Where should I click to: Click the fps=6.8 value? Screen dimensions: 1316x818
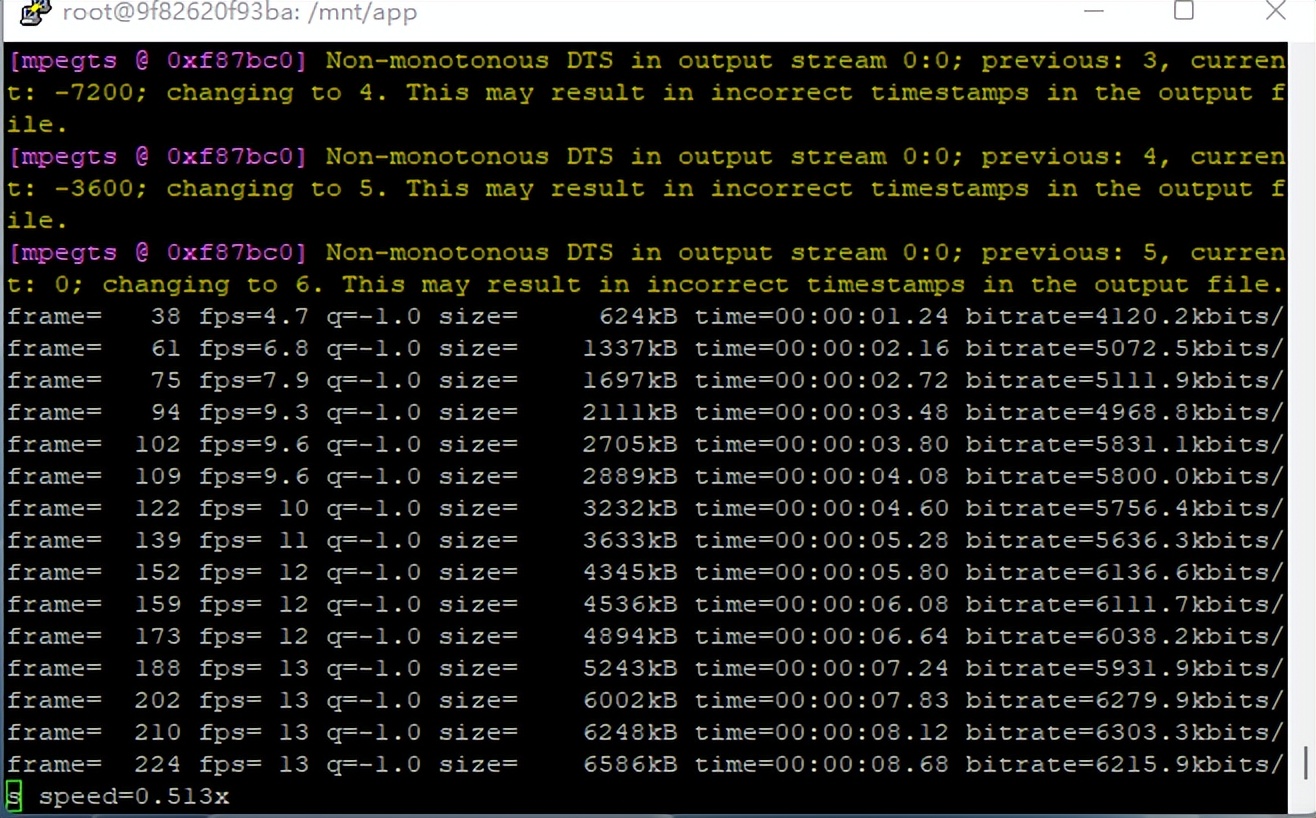click(x=254, y=349)
